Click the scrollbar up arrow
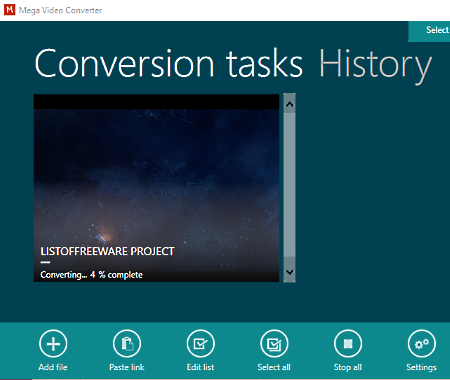 point(289,104)
